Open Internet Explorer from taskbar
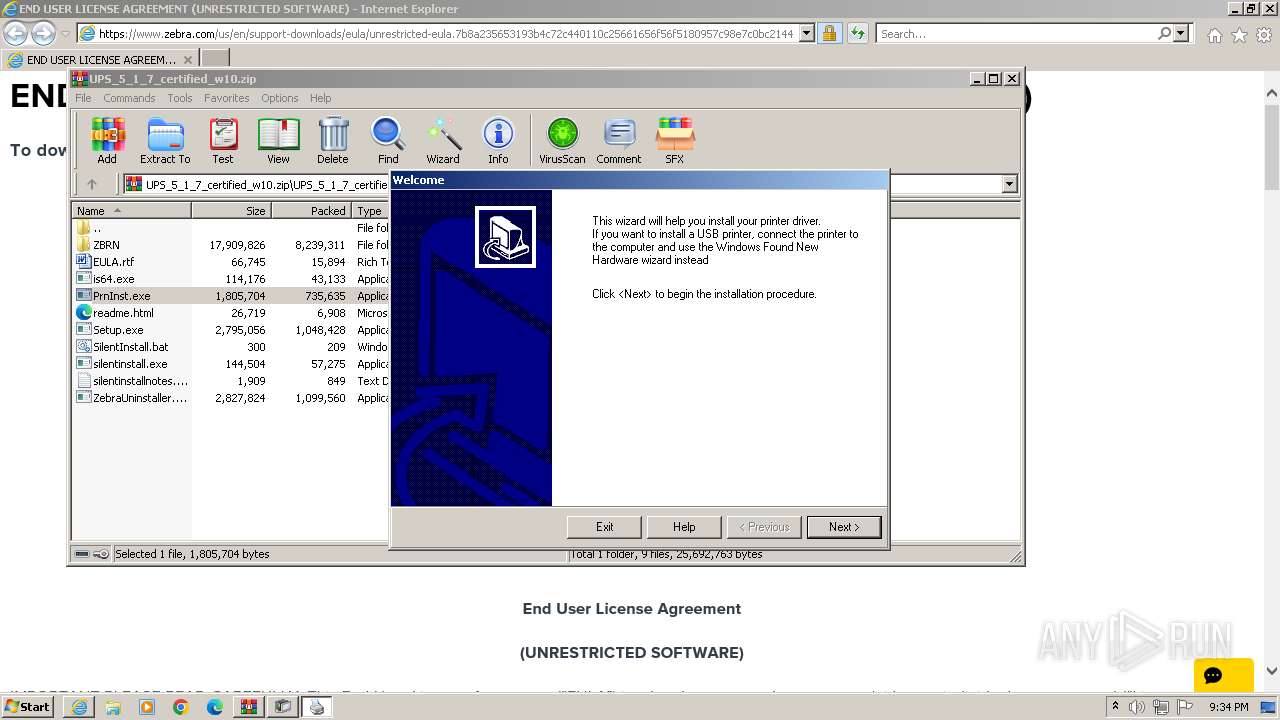Image resolution: width=1280 pixels, height=720 pixels. 79,707
